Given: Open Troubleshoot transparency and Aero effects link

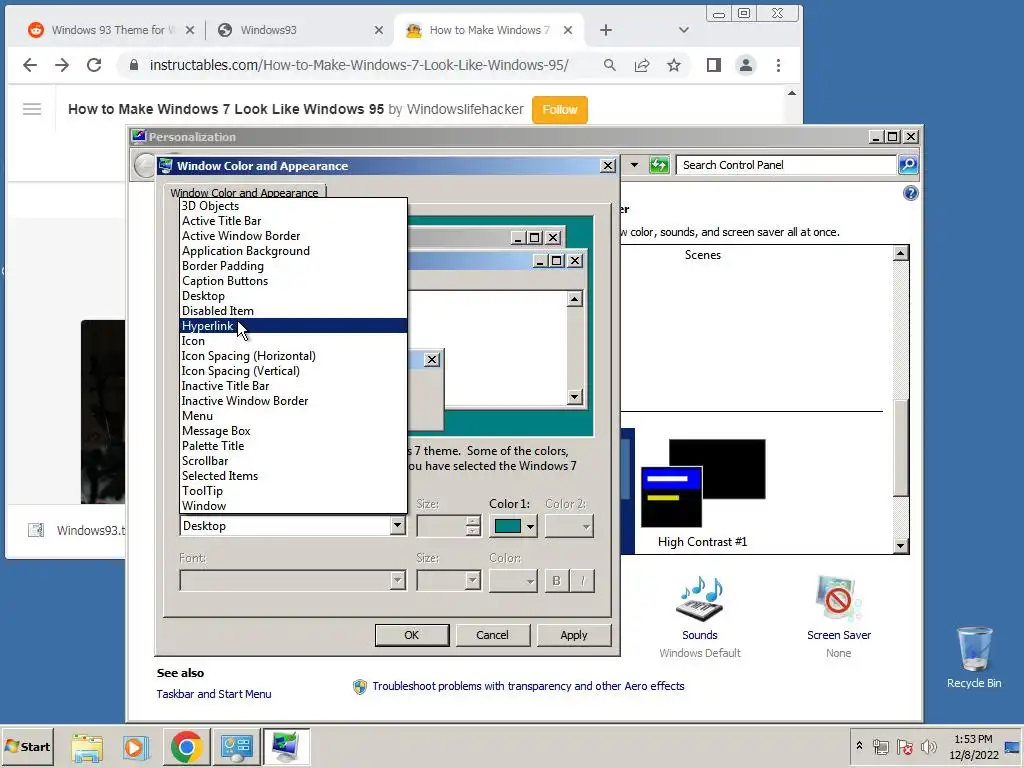Looking at the screenshot, I should pyautogui.click(x=528, y=686).
